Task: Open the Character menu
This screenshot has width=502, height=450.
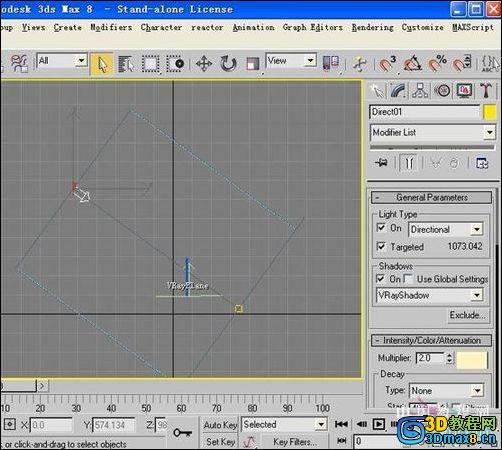Action: tap(161, 27)
